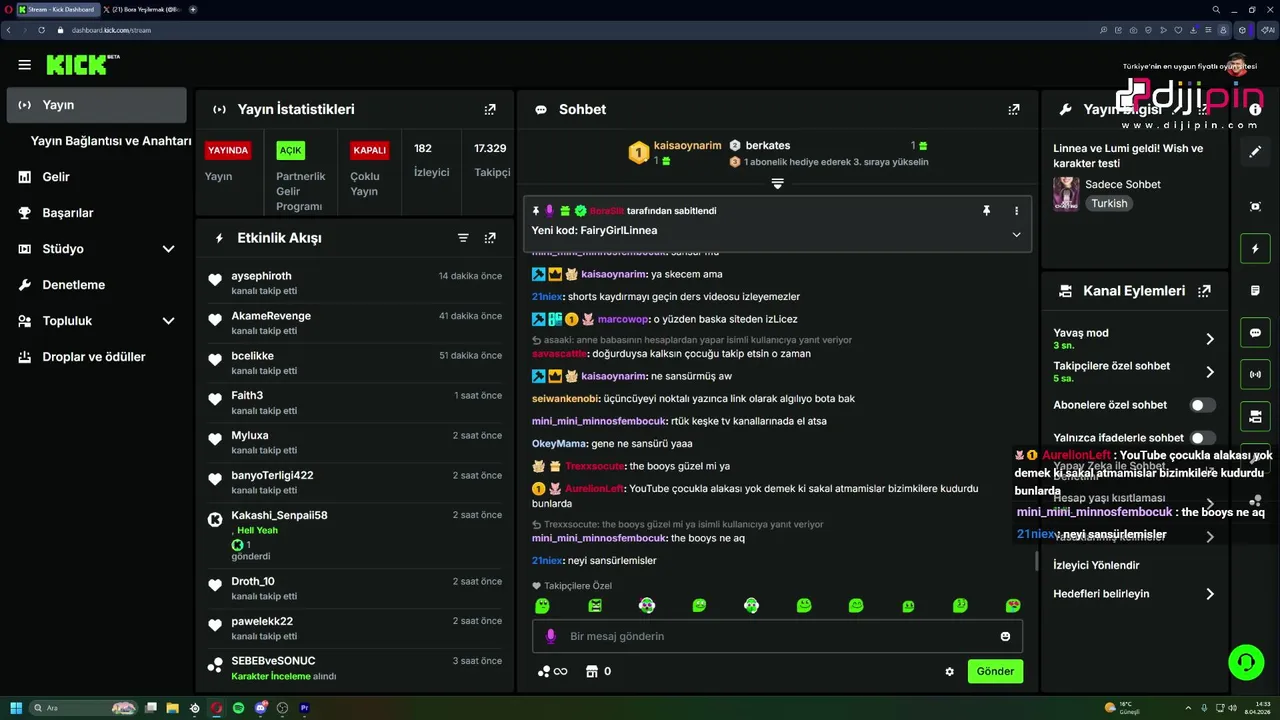Image resolution: width=1280 pixels, height=720 pixels.
Task: Pop out the Yayın İstatistikleri panel
Action: tap(490, 109)
